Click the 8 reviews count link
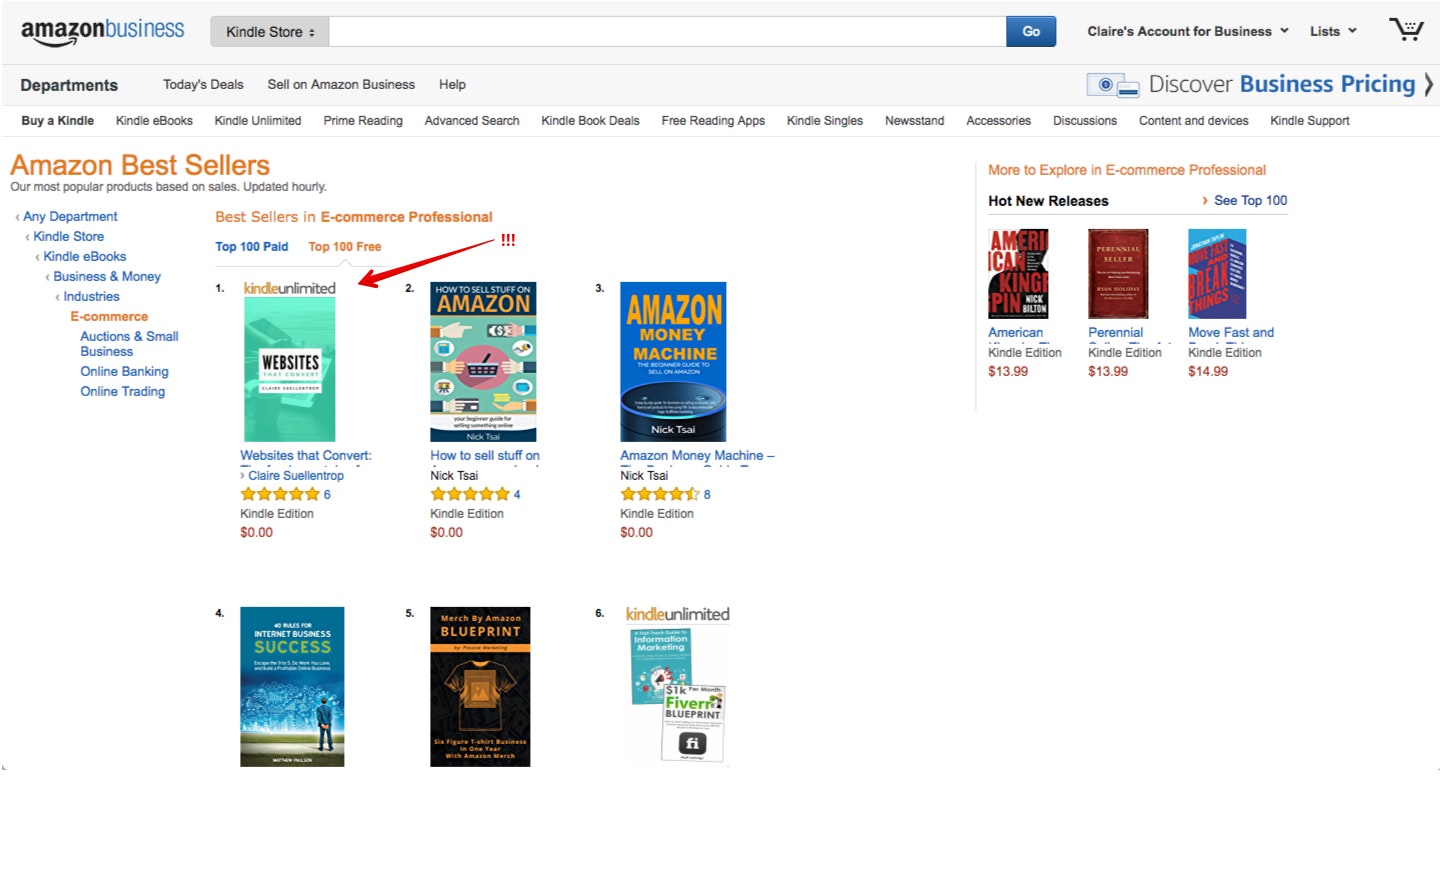The width and height of the screenshot is (1440, 873). (x=707, y=495)
